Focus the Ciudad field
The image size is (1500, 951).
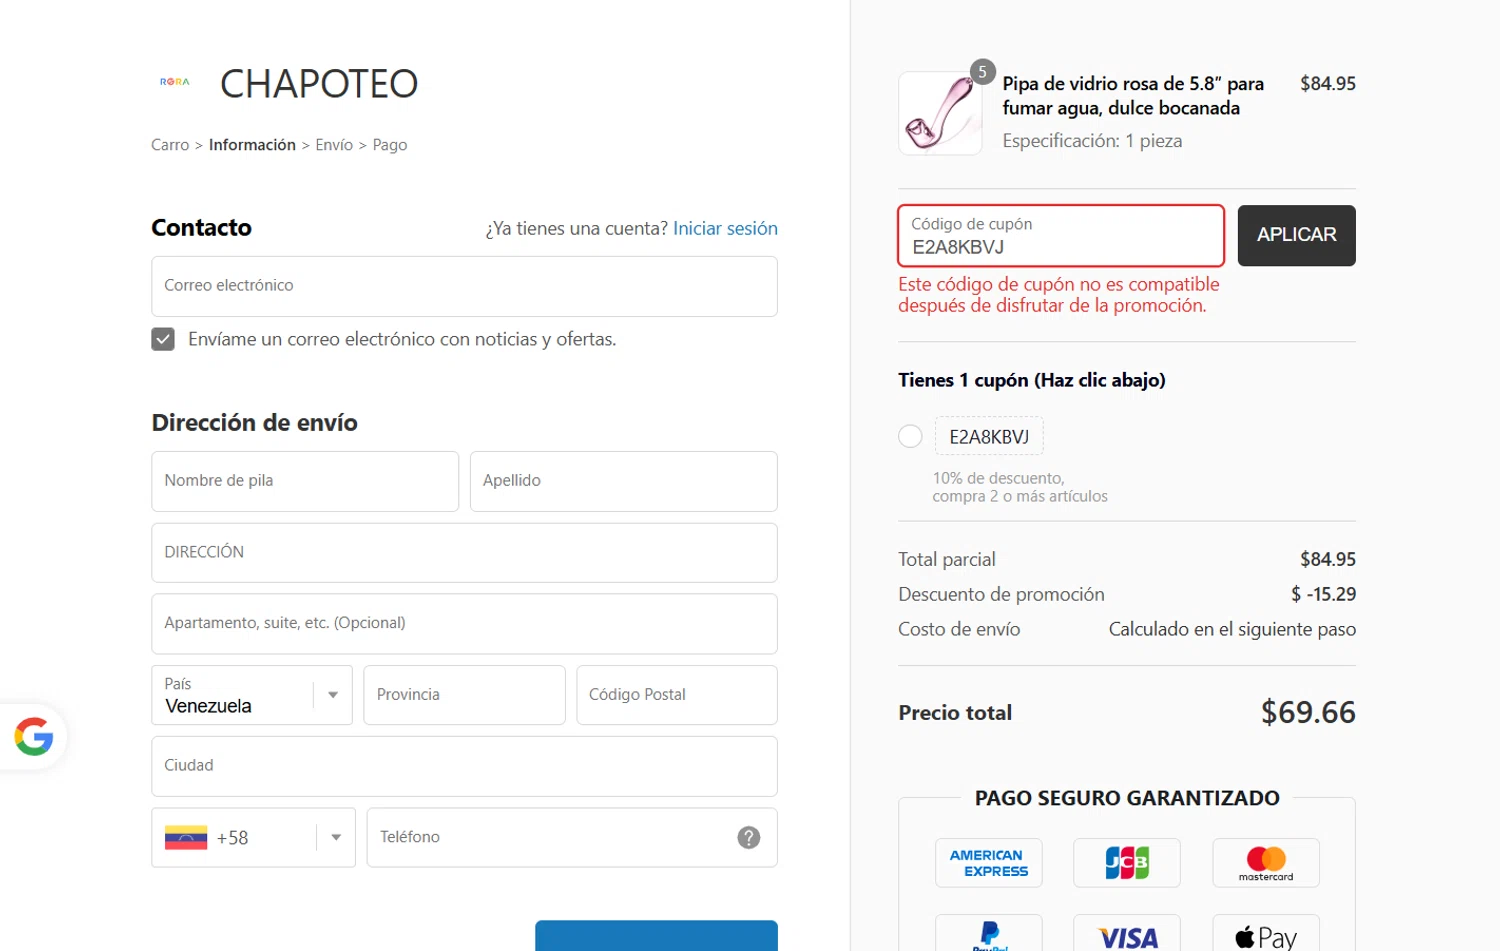(x=464, y=766)
